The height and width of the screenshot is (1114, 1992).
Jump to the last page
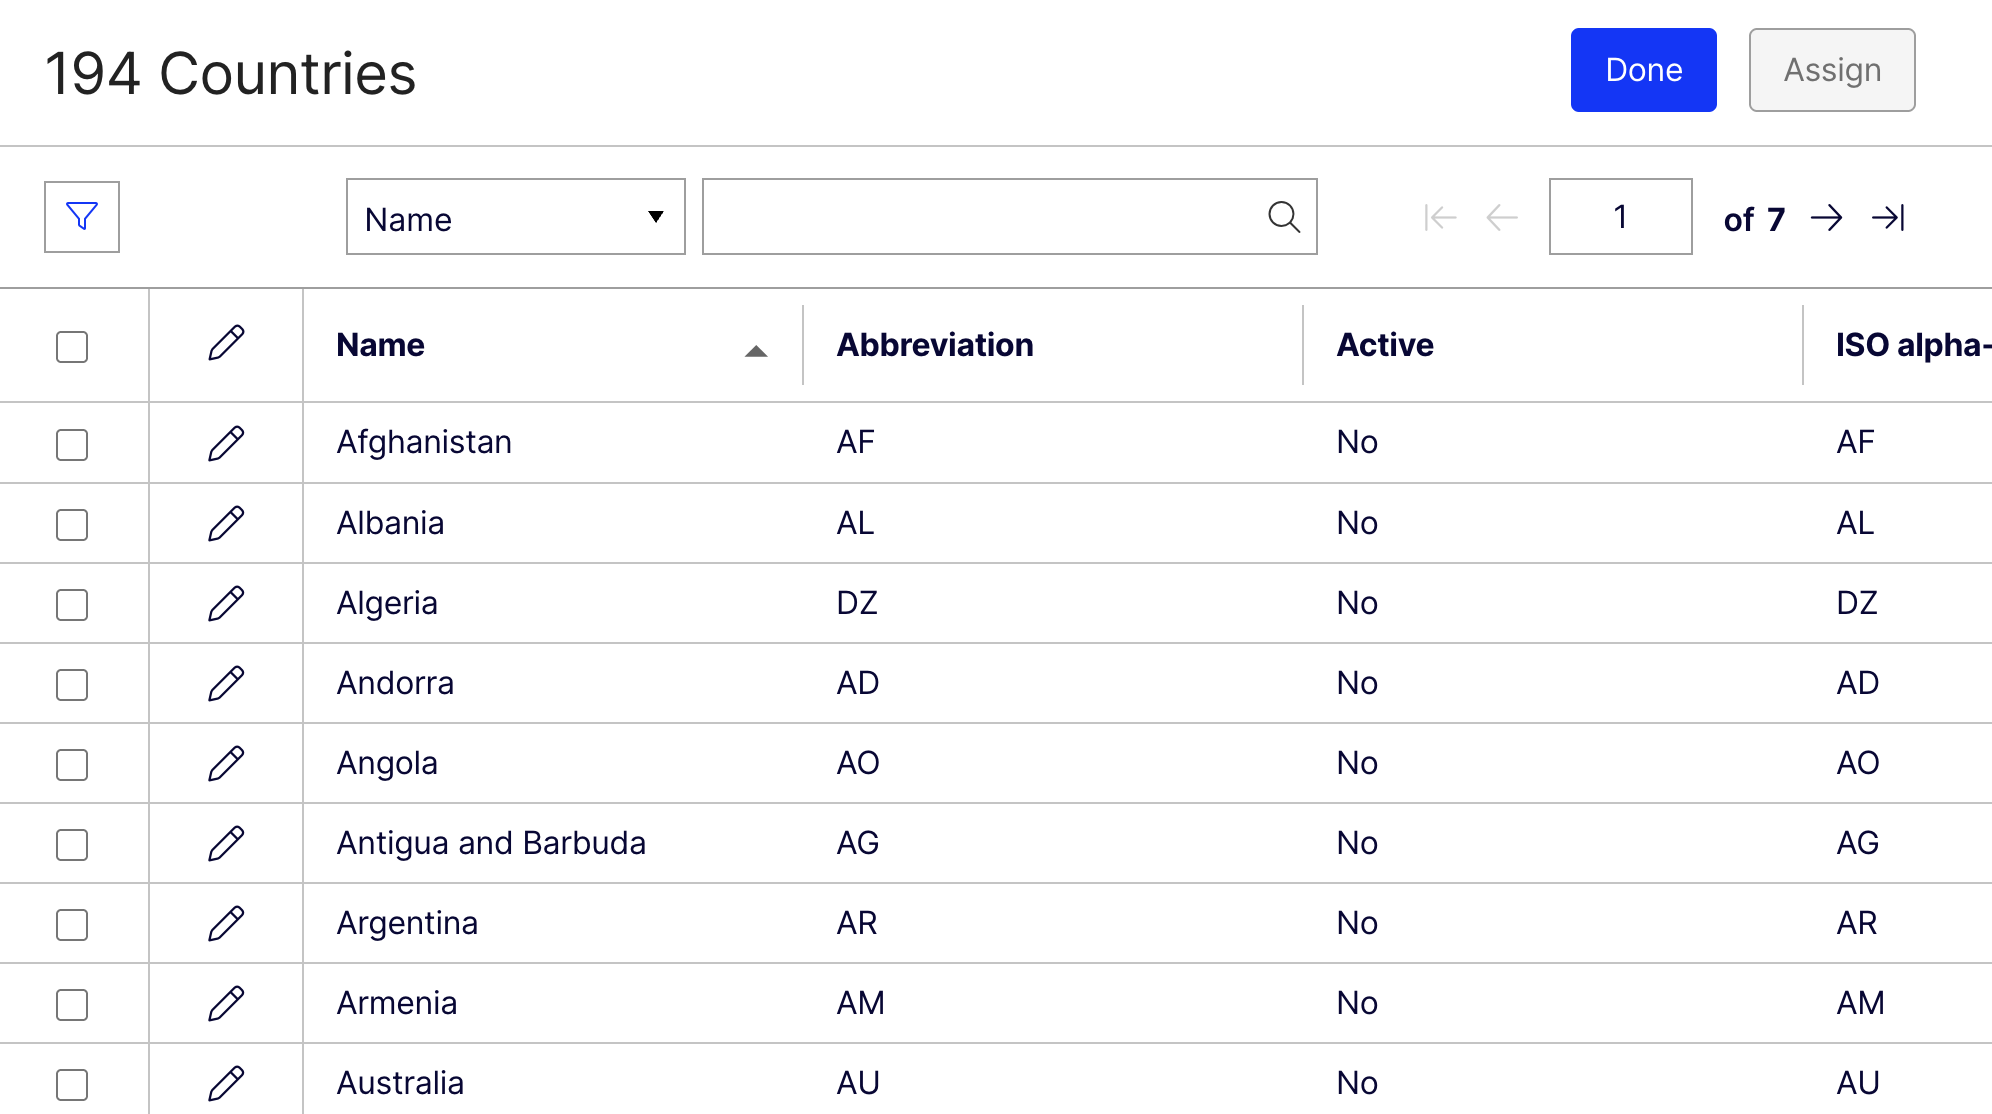coord(1890,217)
